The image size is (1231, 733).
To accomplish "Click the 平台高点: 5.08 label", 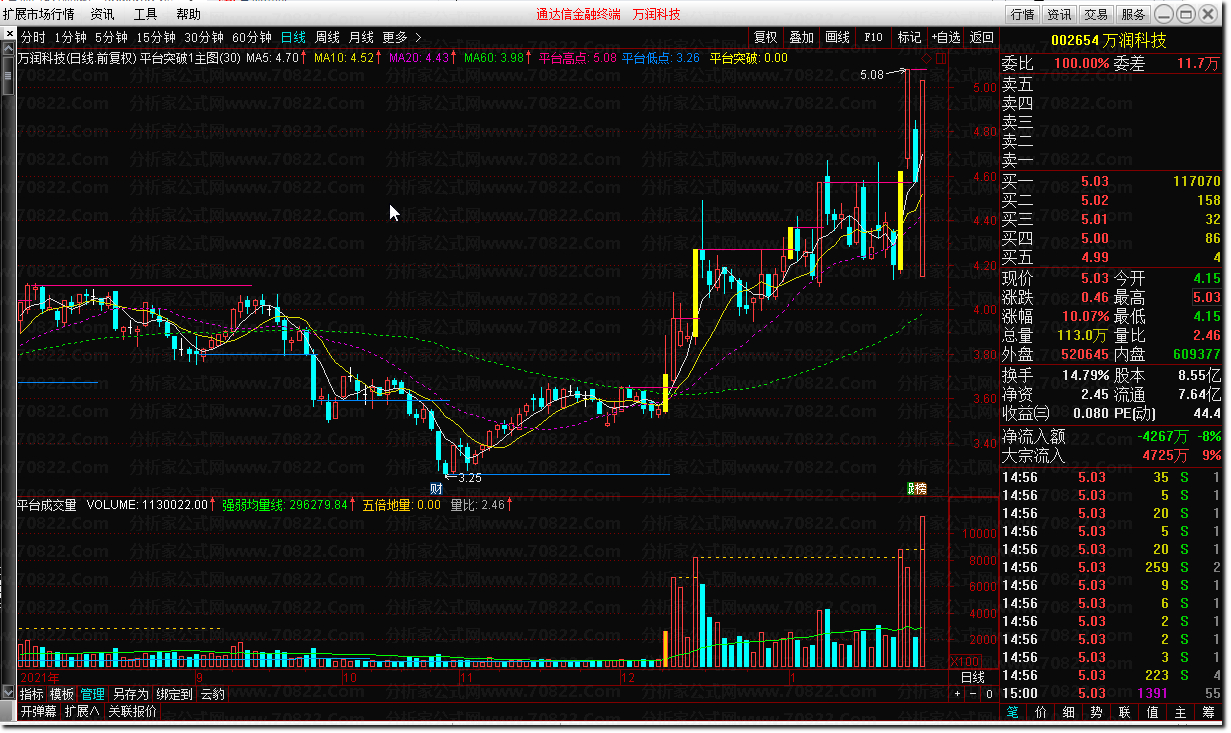I will [578, 58].
